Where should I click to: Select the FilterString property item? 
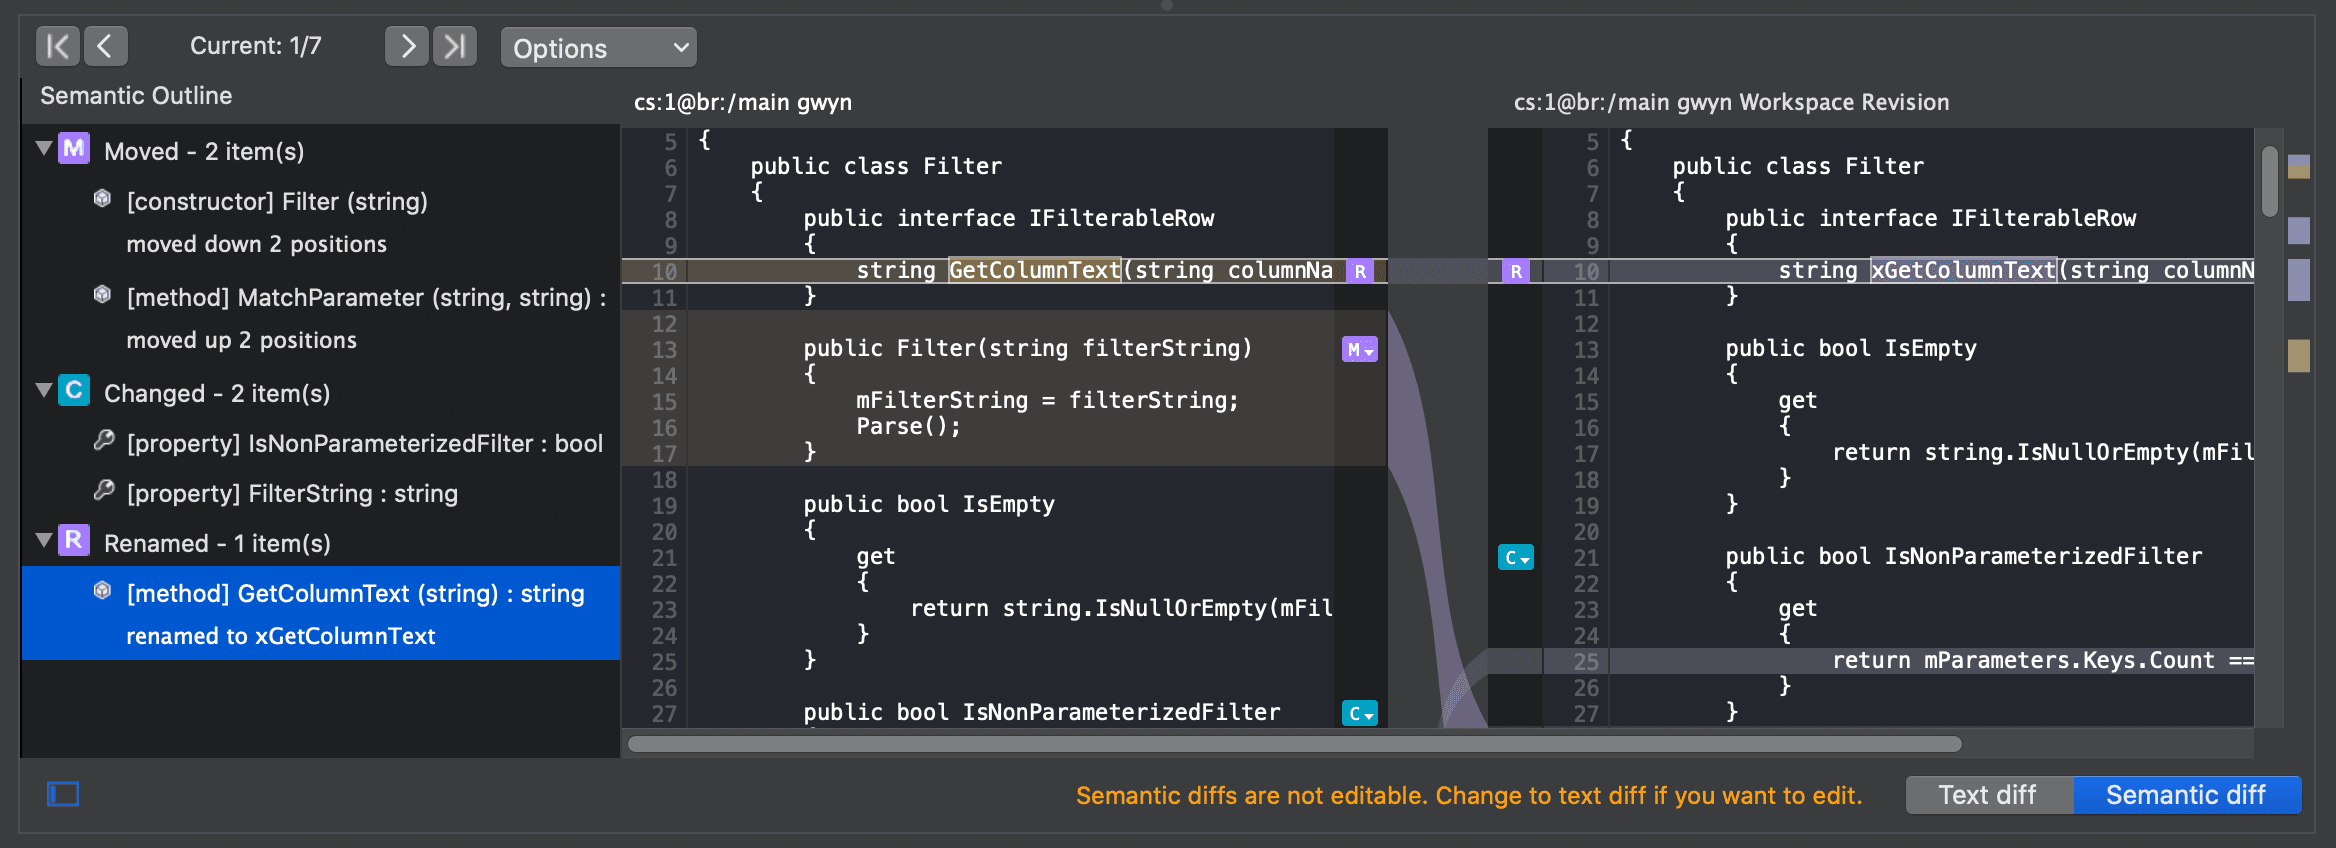pyautogui.click(x=321, y=493)
